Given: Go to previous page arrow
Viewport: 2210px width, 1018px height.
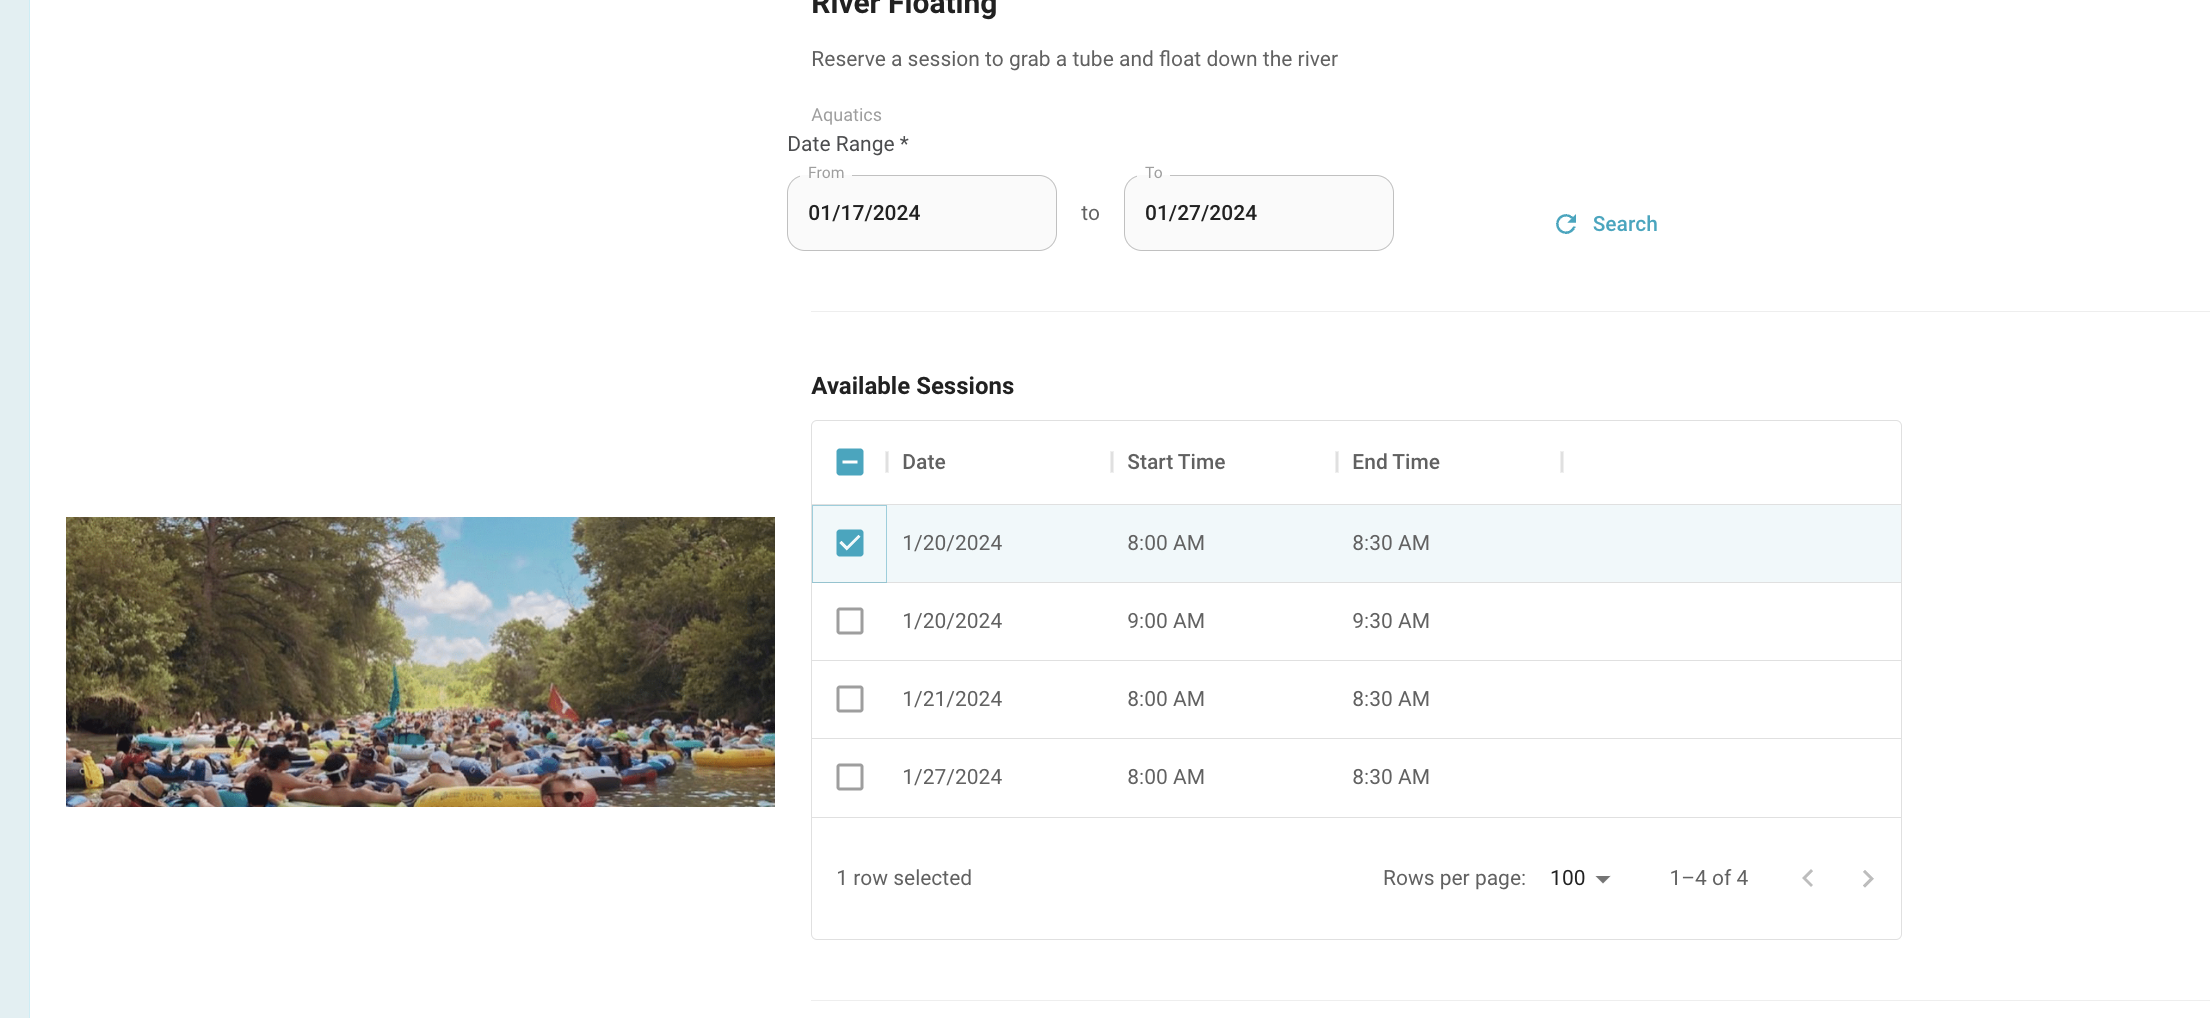Looking at the screenshot, I should point(1807,878).
